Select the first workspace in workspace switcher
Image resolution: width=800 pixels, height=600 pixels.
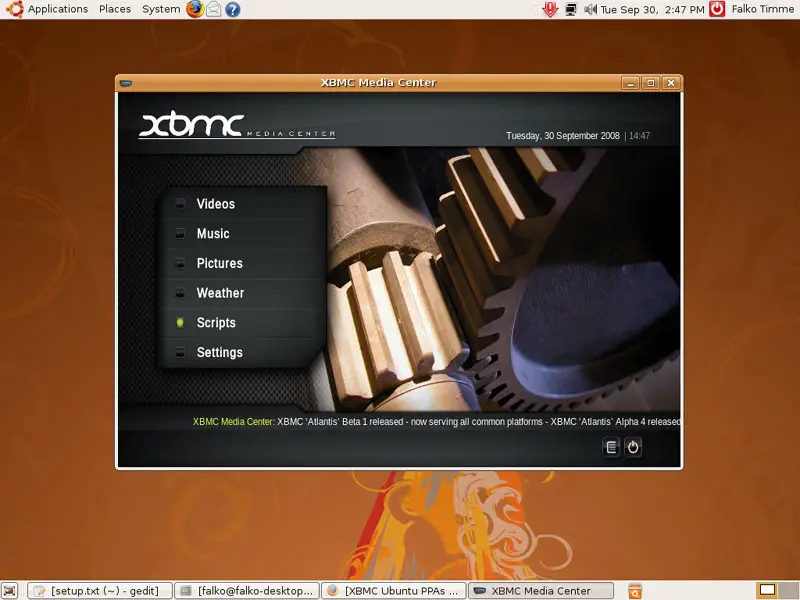(767, 591)
